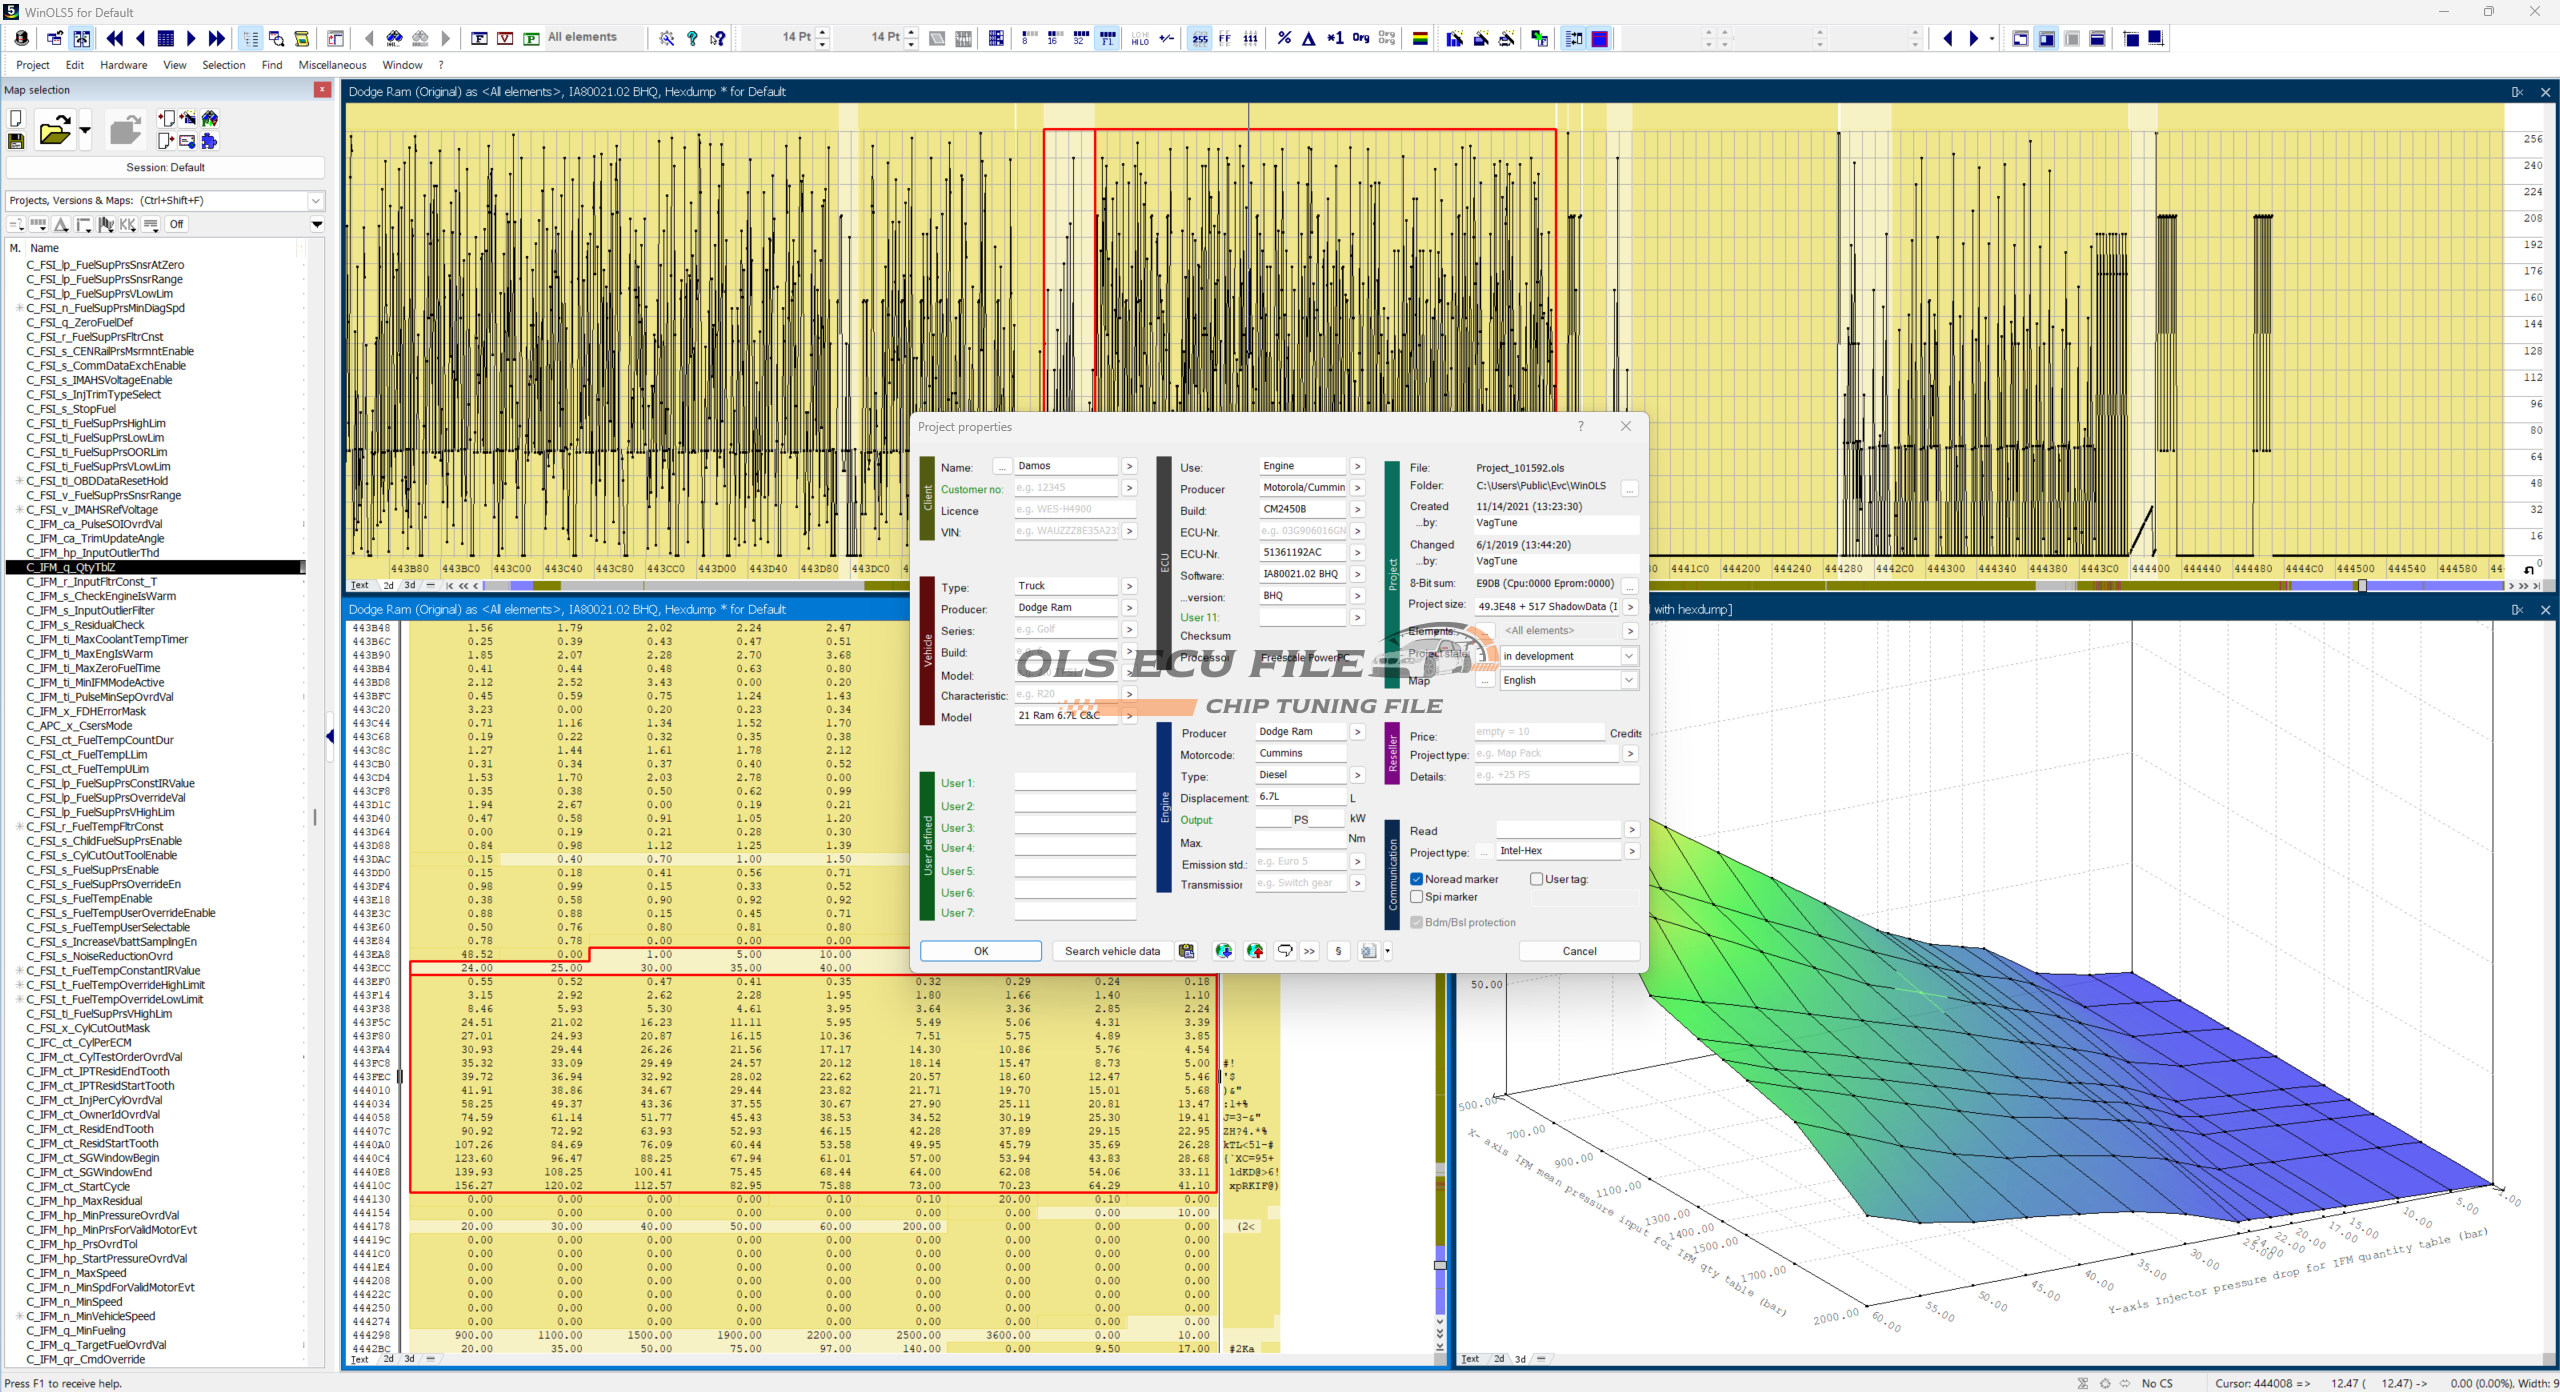The image size is (2560, 1392).
Task: Click the fast-forward double arrow icon
Action: [x=217, y=38]
